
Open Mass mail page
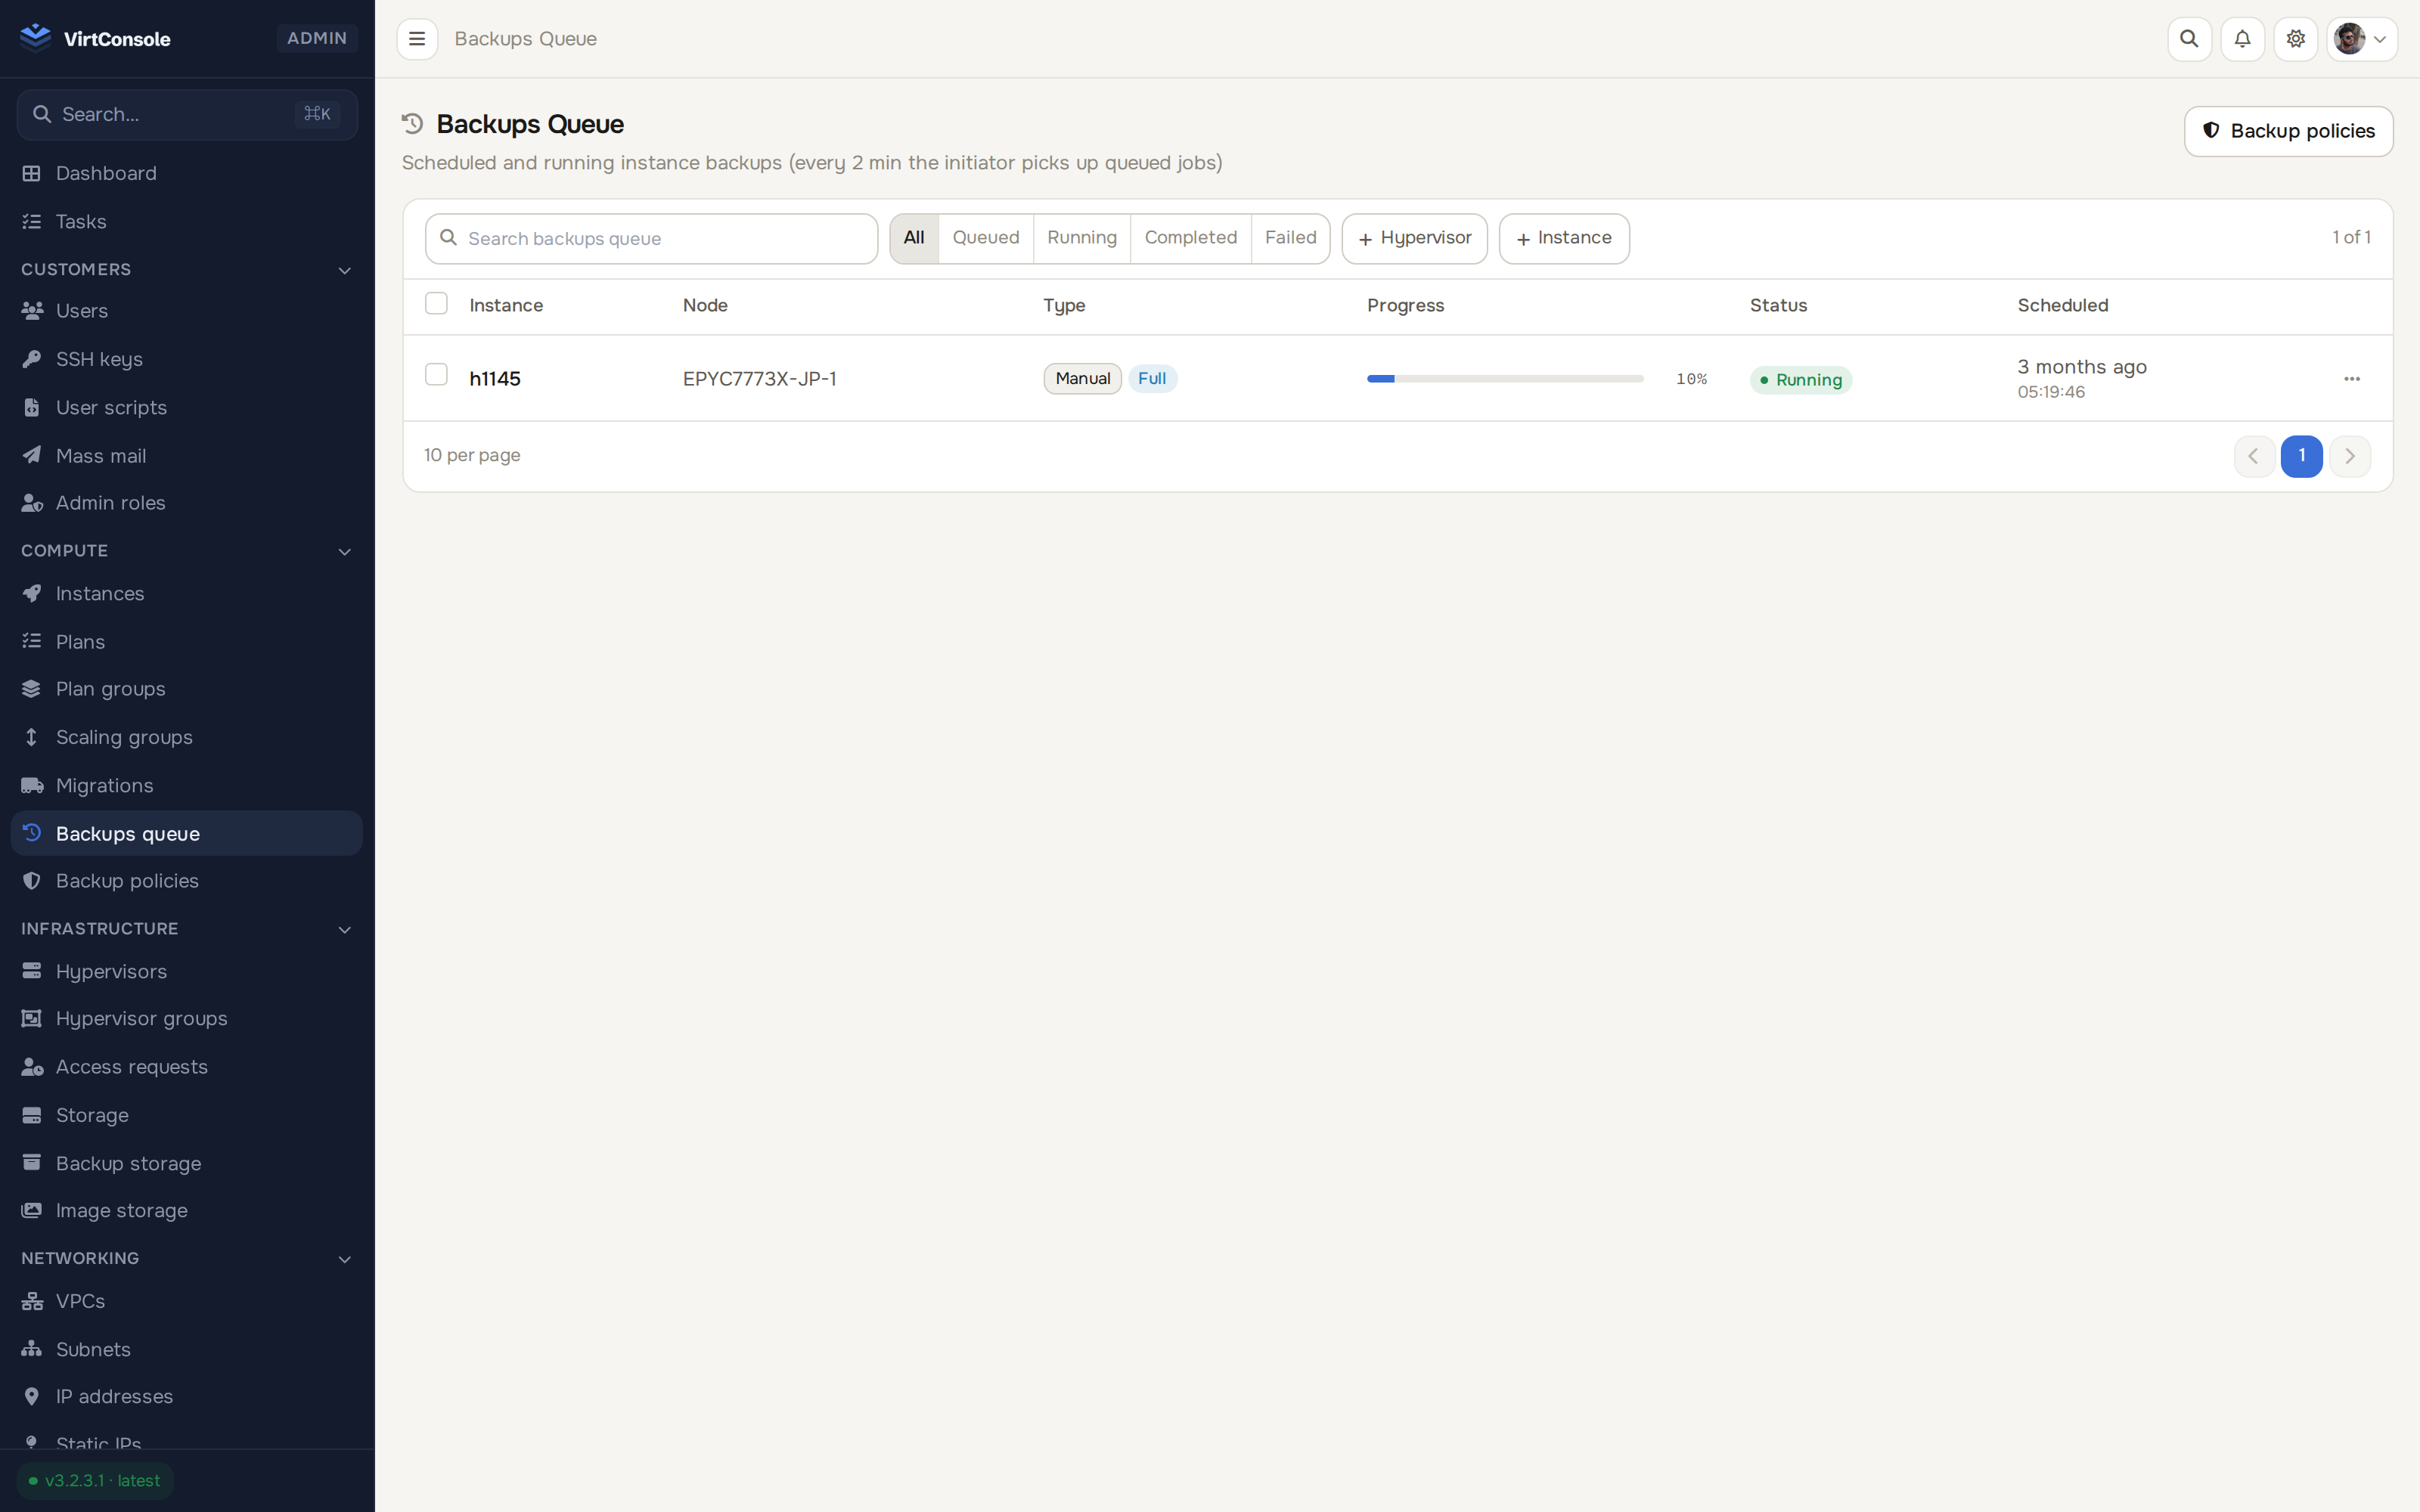tap(187, 455)
